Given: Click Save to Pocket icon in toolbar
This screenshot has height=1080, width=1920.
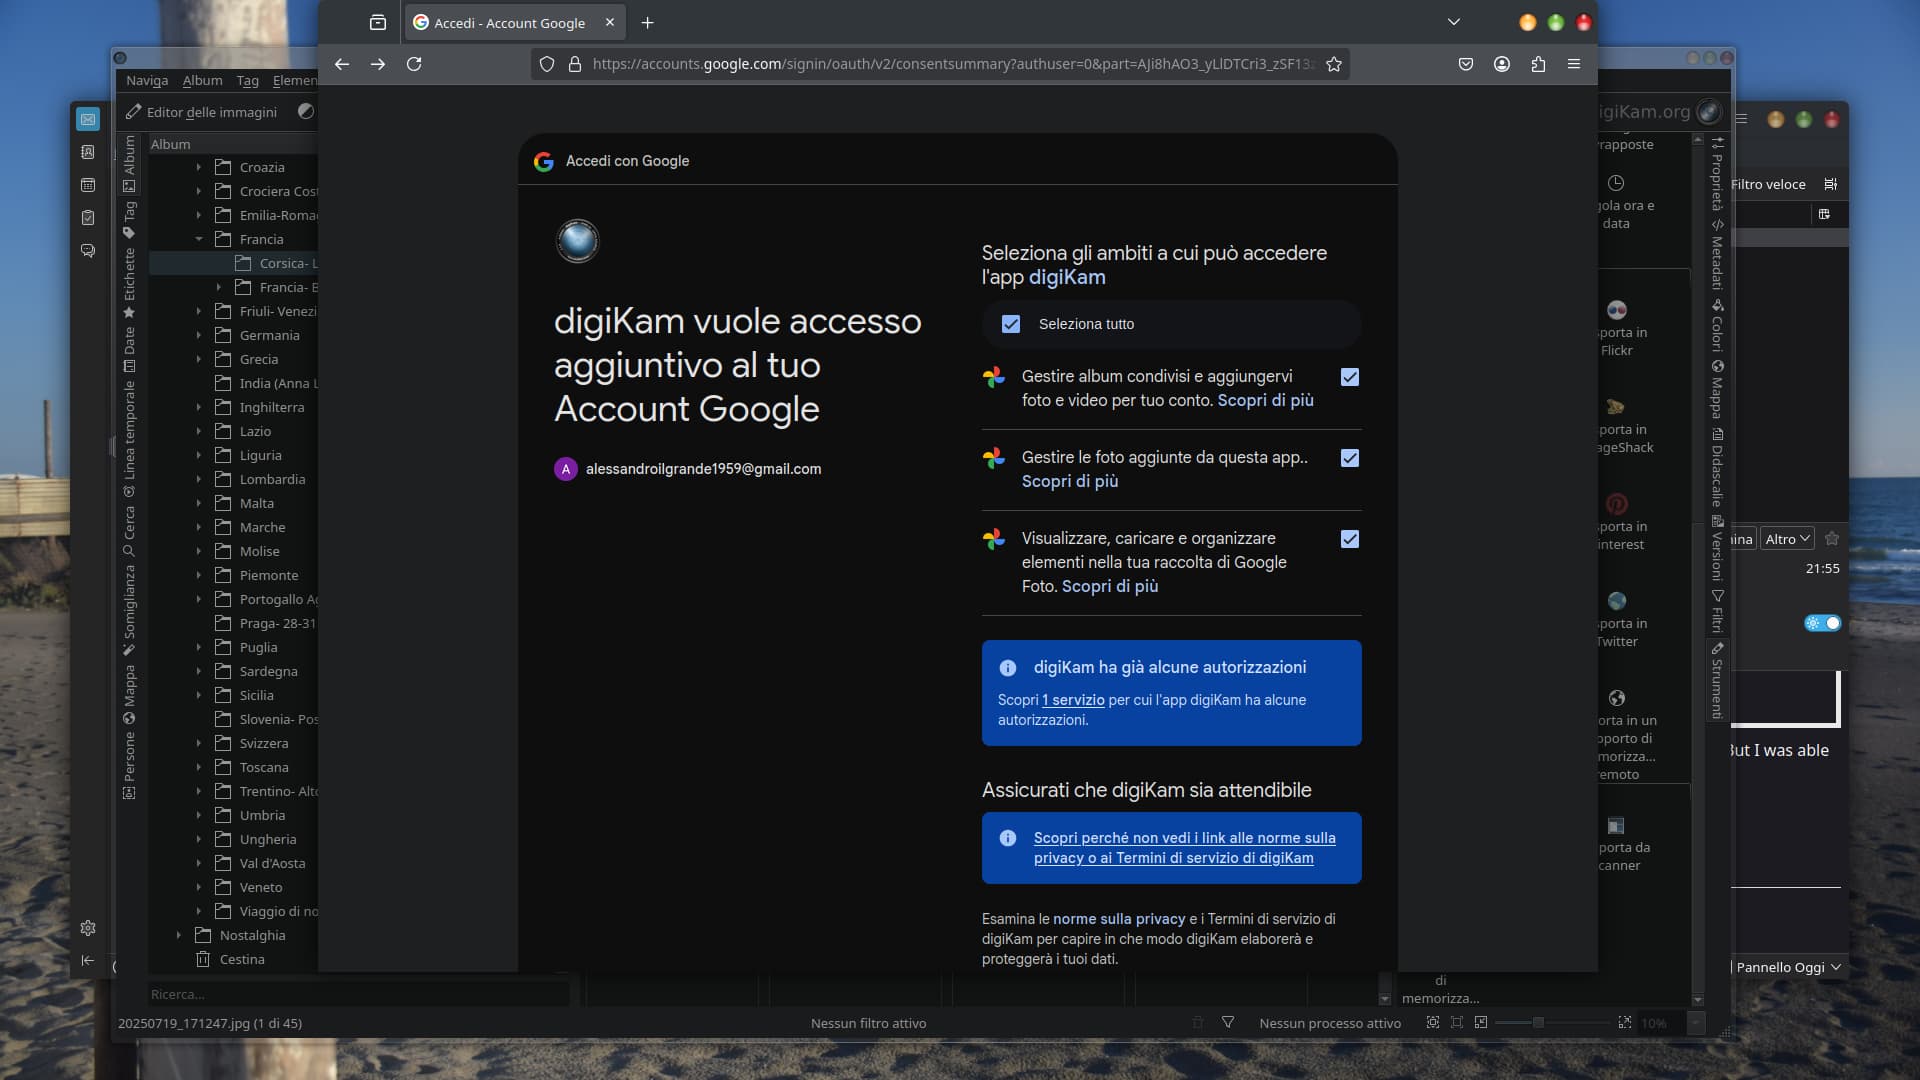Looking at the screenshot, I should pyautogui.click(x=1466, y=64).
